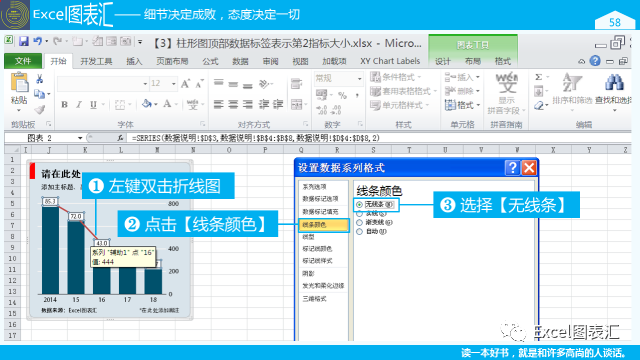Select the 渐变线 radio option
This screenshot has height=360, width=640.
[359, 222]
